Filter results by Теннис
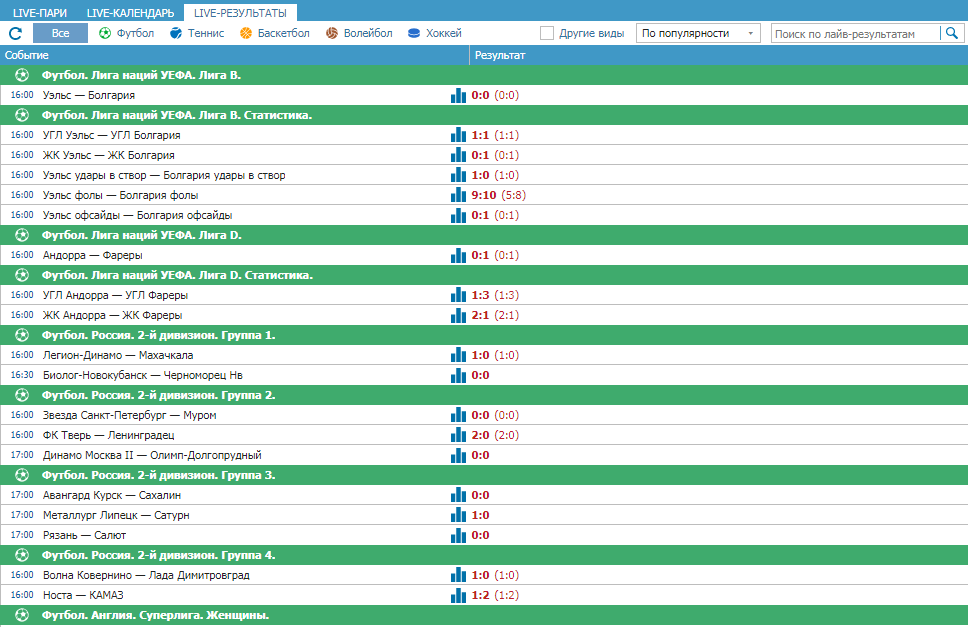Viewport: 968px width, 627px height. [197, 33]
